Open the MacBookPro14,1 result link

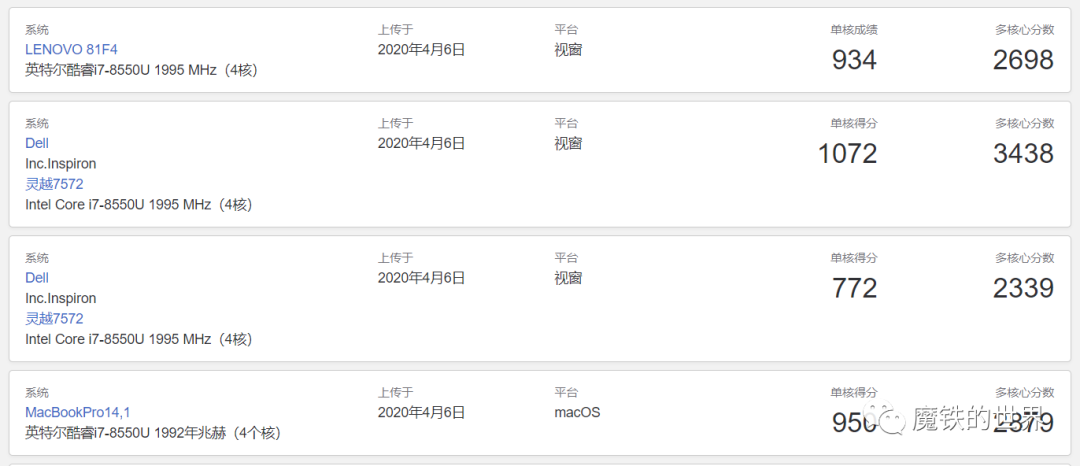pyautogui.click(x=78, y=412)
